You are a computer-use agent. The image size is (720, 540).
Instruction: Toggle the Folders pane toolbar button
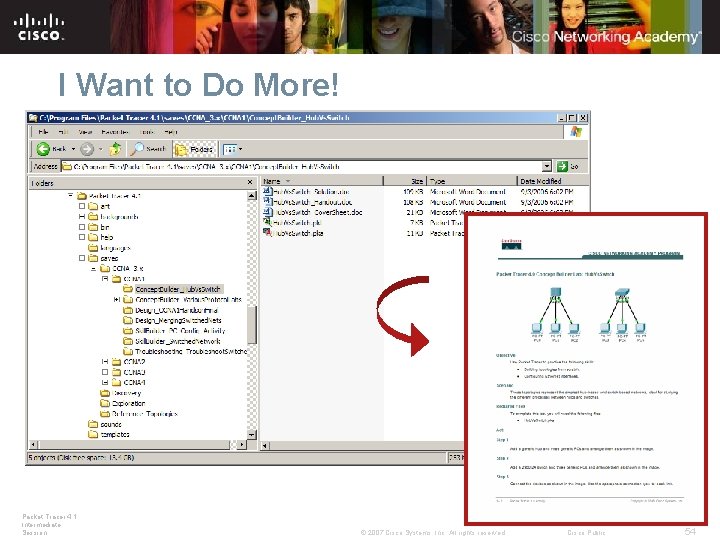coord(195,149)
